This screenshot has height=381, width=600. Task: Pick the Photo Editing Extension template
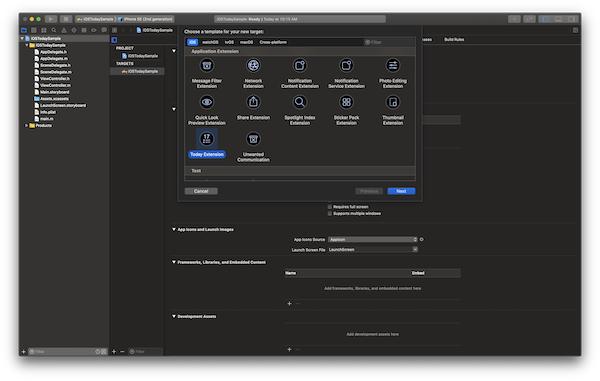click(x=393, y=73)
